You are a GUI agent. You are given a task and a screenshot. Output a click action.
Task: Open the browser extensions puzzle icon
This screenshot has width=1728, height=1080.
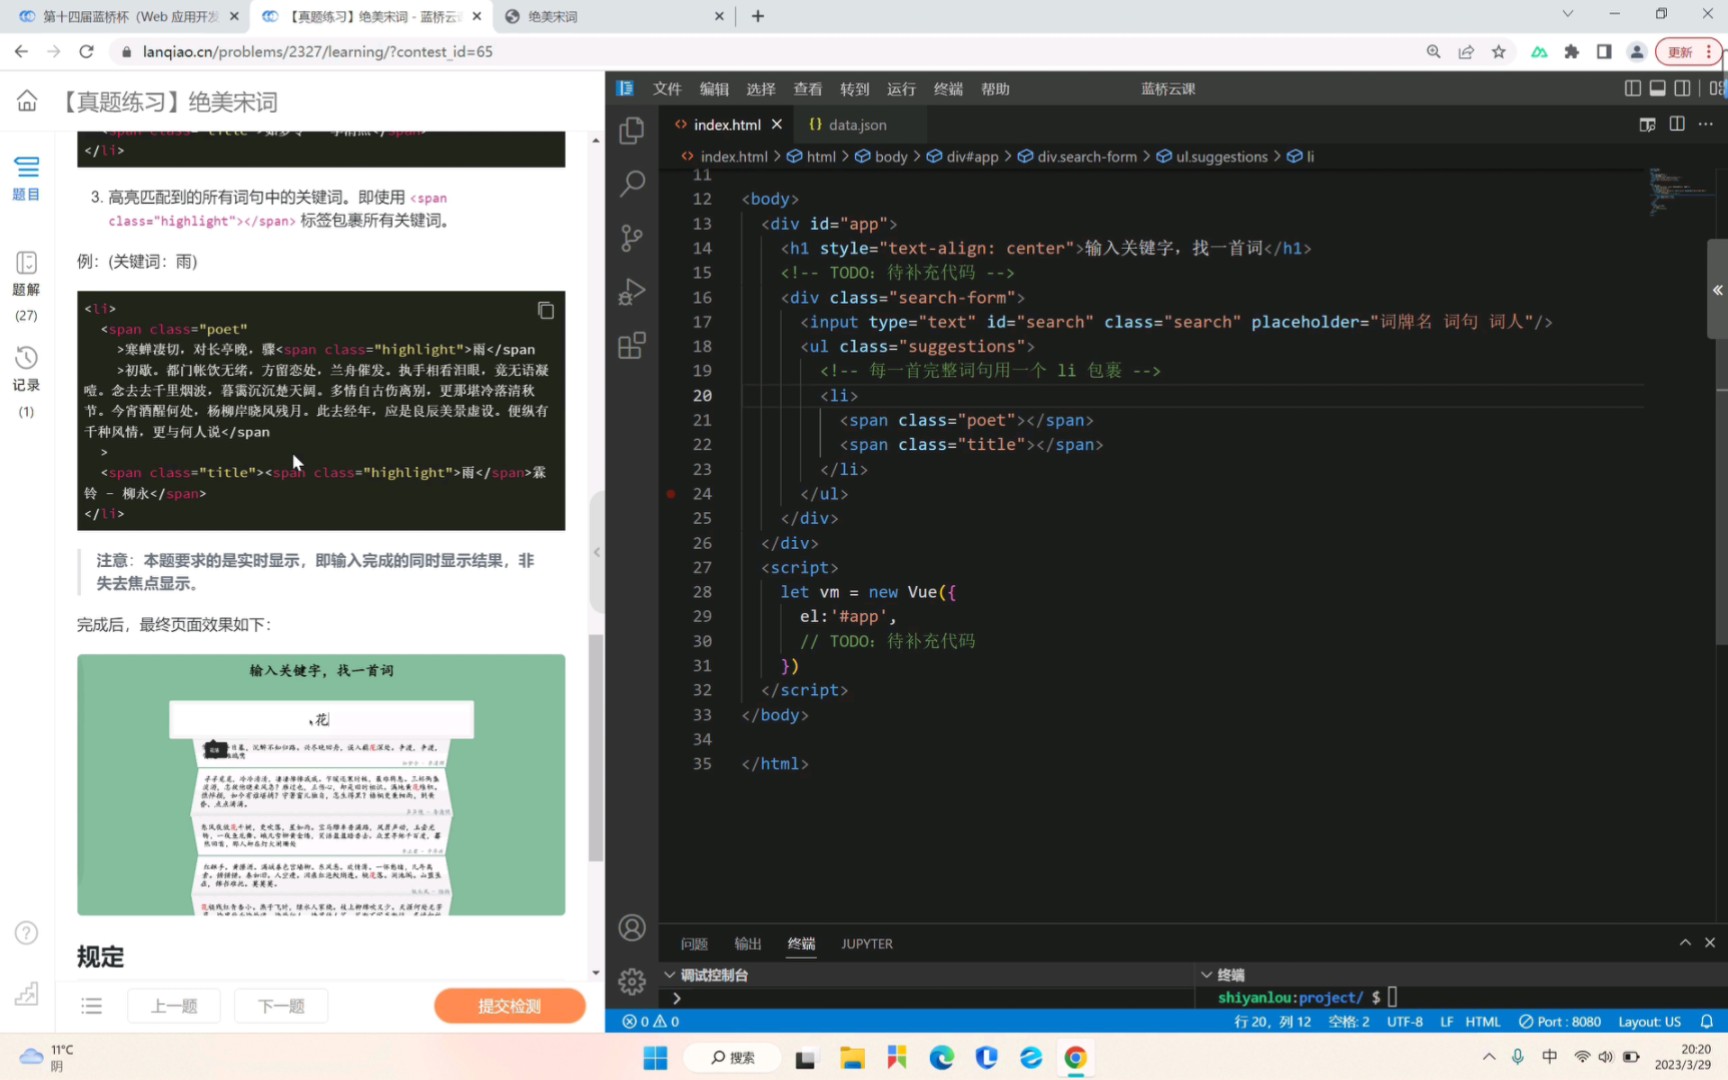(x=1572, y=51)
